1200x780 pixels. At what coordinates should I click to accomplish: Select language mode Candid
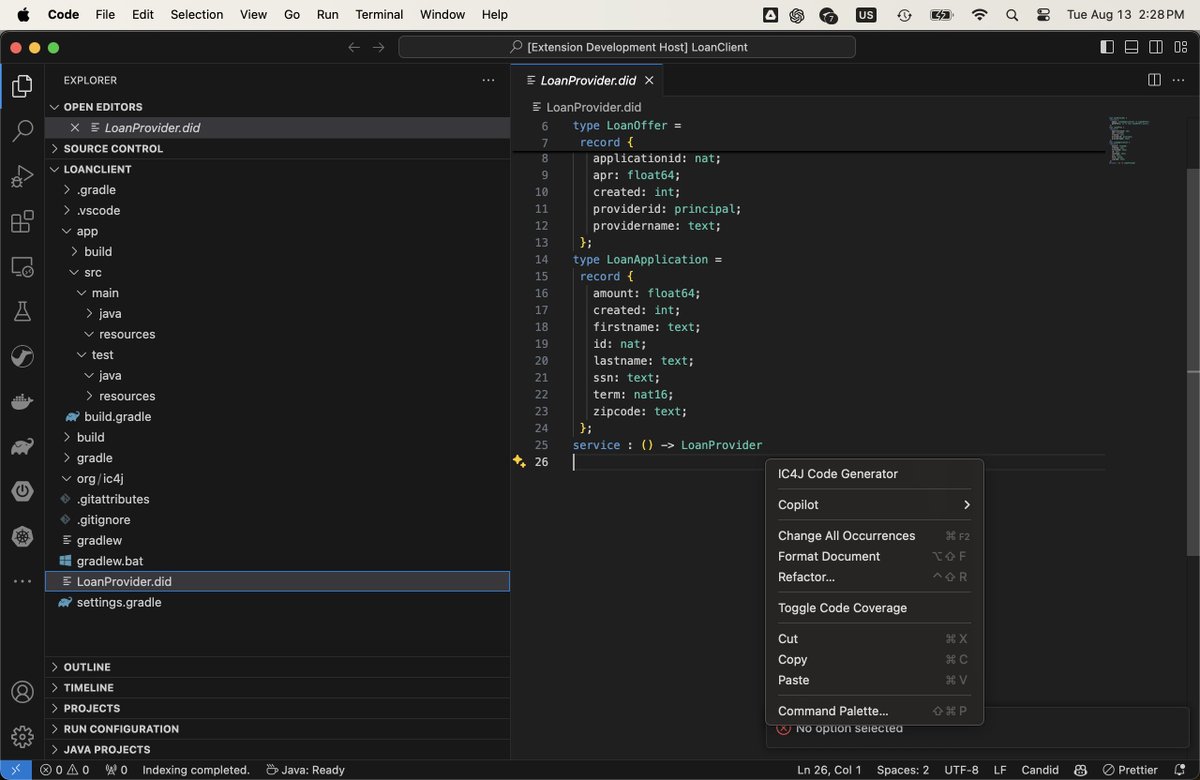[x=1040, y=770]
